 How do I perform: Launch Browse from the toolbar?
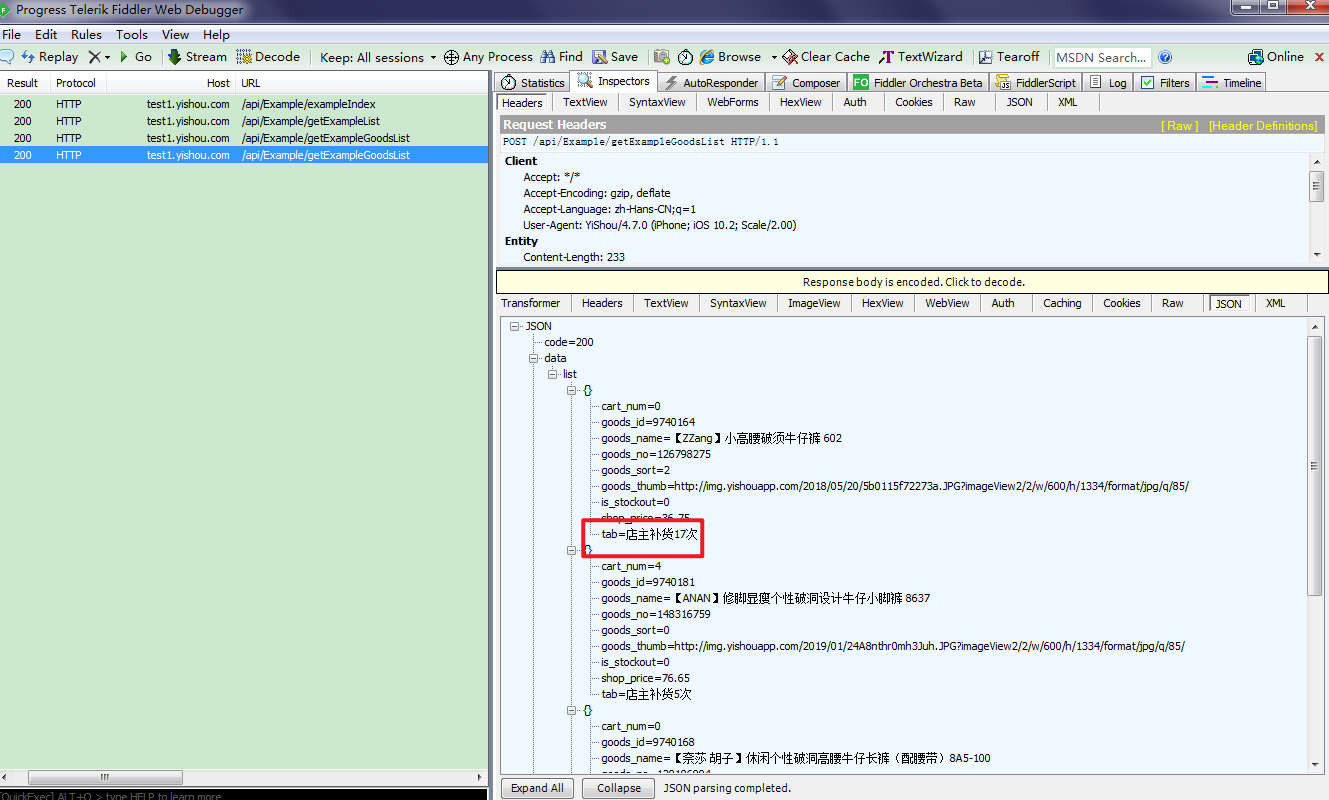point(731,57)
